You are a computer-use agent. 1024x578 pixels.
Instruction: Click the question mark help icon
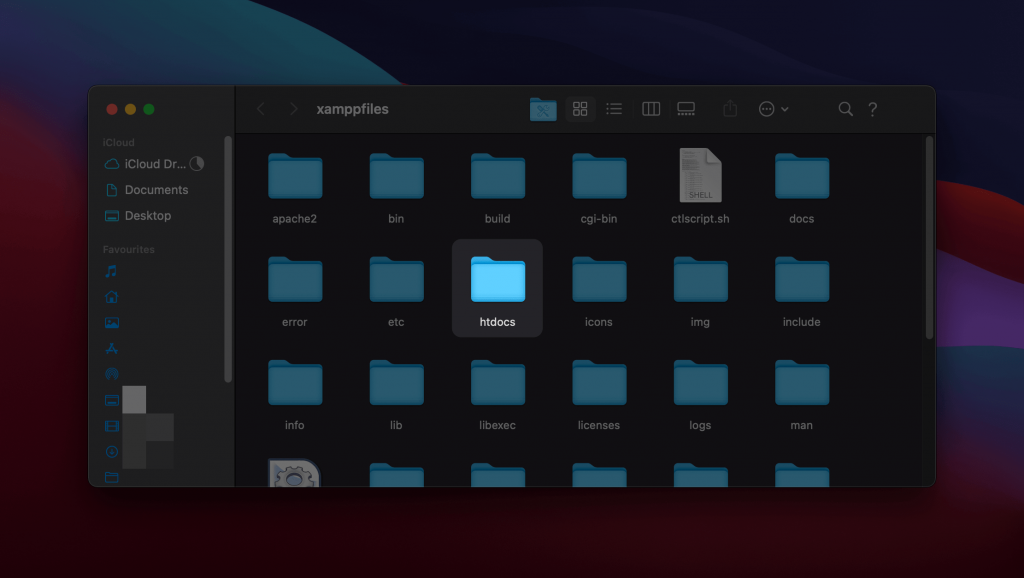click(872, 109)
